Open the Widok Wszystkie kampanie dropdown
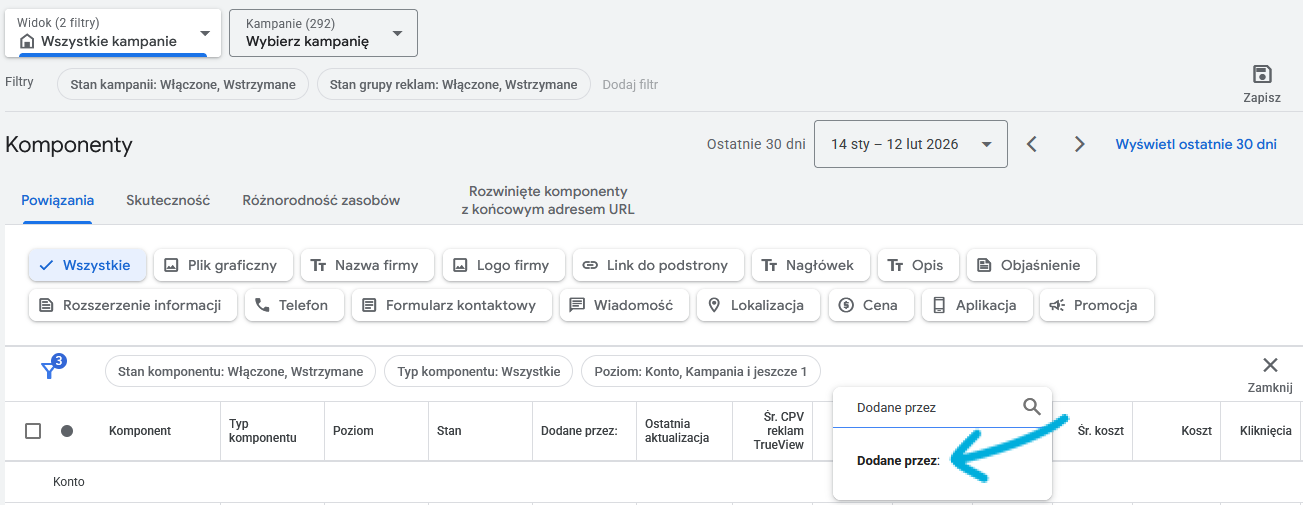This screenshot has width=1303, height=505. pyautogui.click(x=112, y=33)
